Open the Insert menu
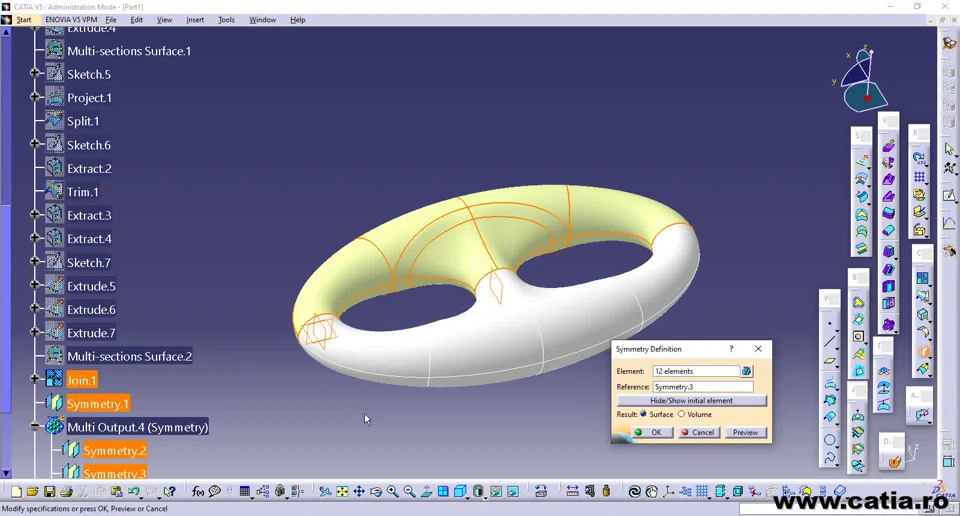 coord(195,20)
